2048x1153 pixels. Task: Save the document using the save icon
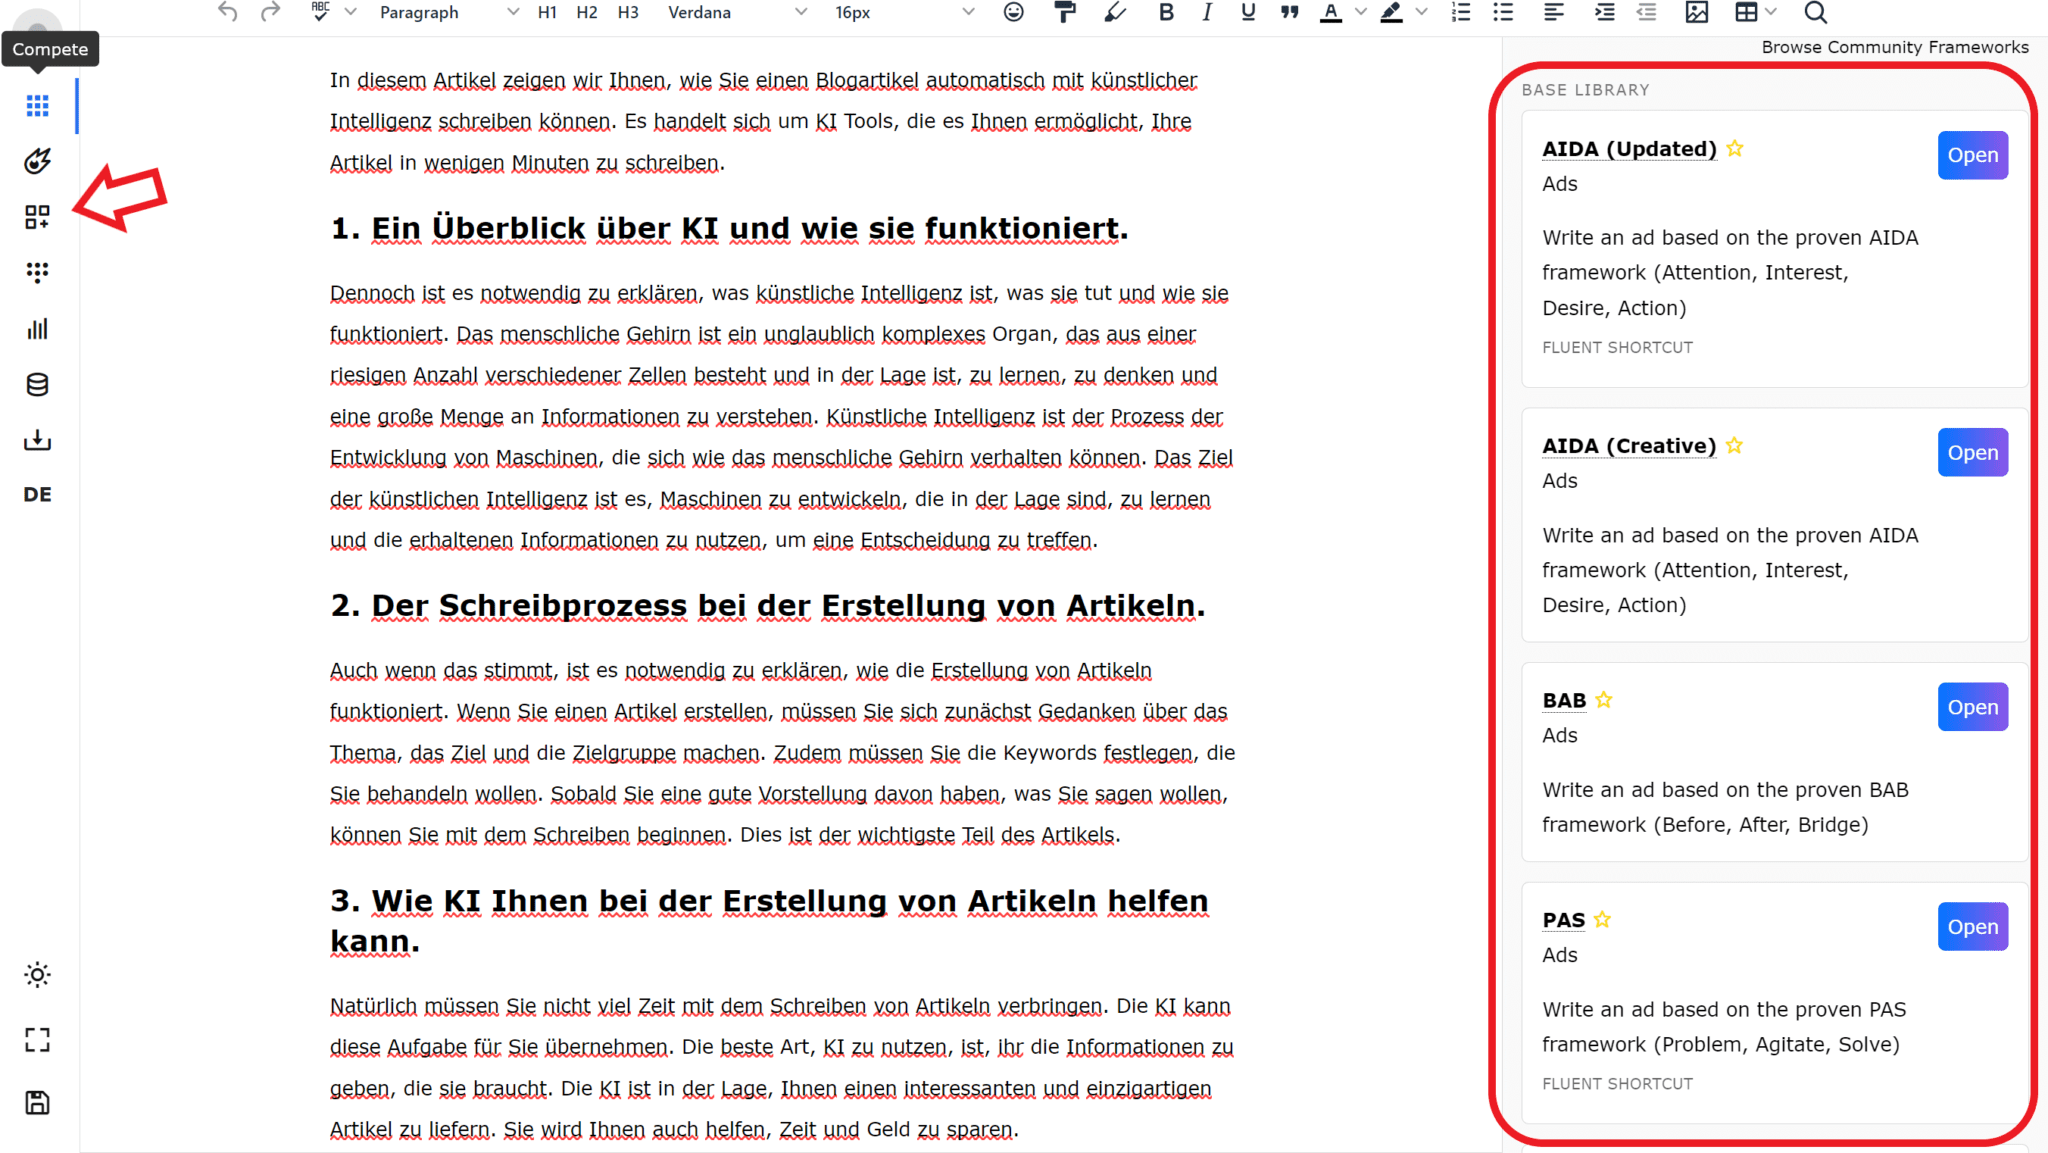(37, 1101)
